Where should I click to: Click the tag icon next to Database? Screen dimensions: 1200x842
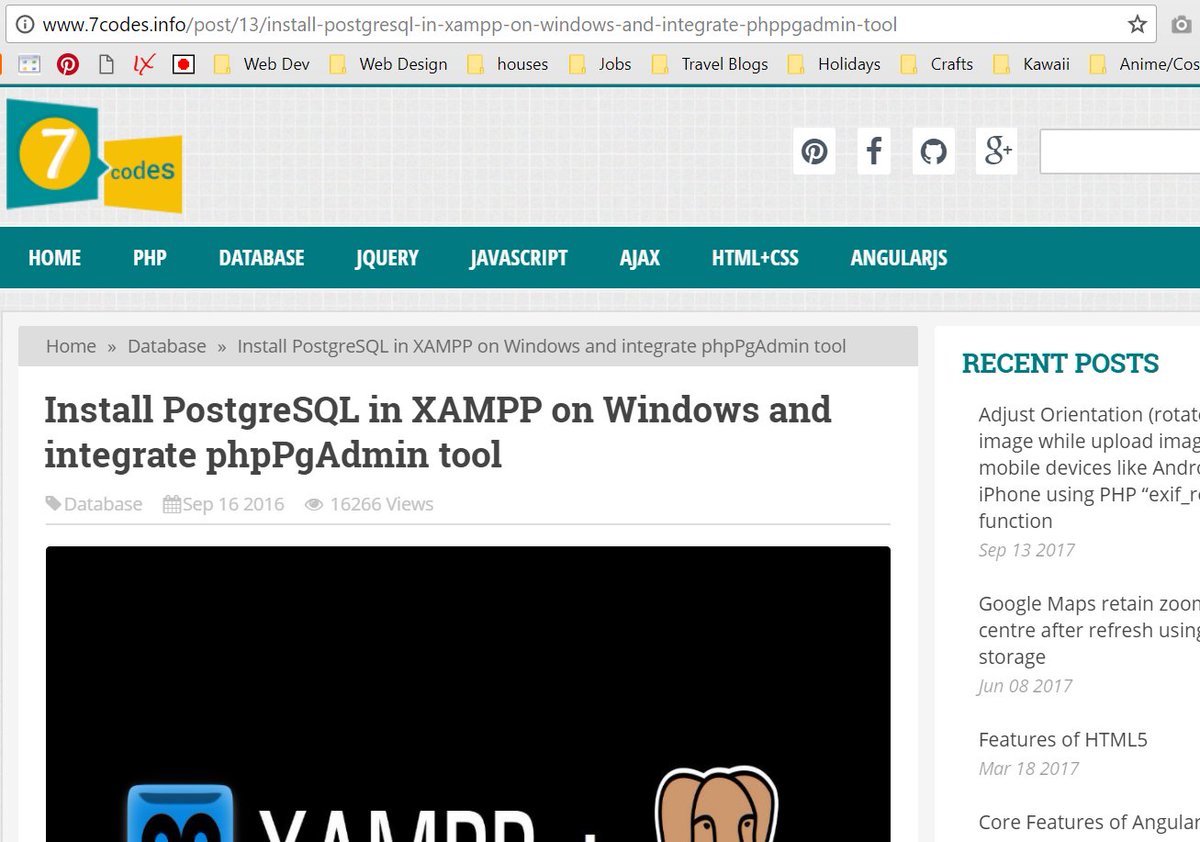click(x=54, y=504)
